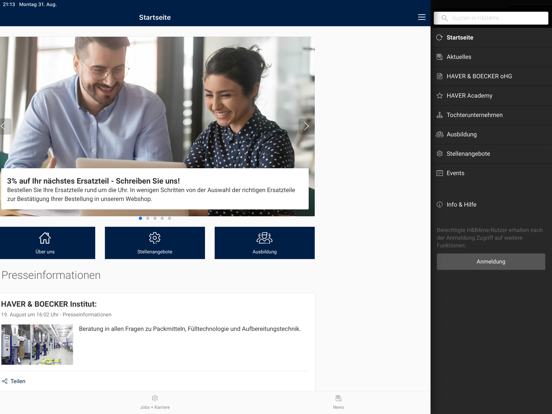Select the third carousel pagination dot
Screen dimensions: 552x414
[155, 218]
